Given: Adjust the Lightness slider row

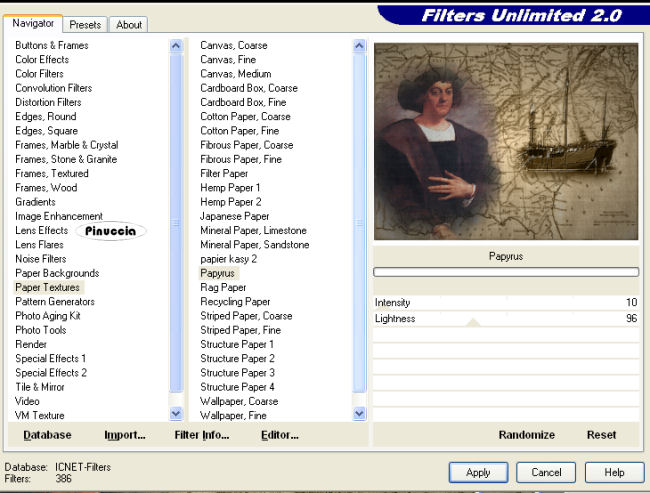Looking at the screenshot, I should tap(506, 318).
